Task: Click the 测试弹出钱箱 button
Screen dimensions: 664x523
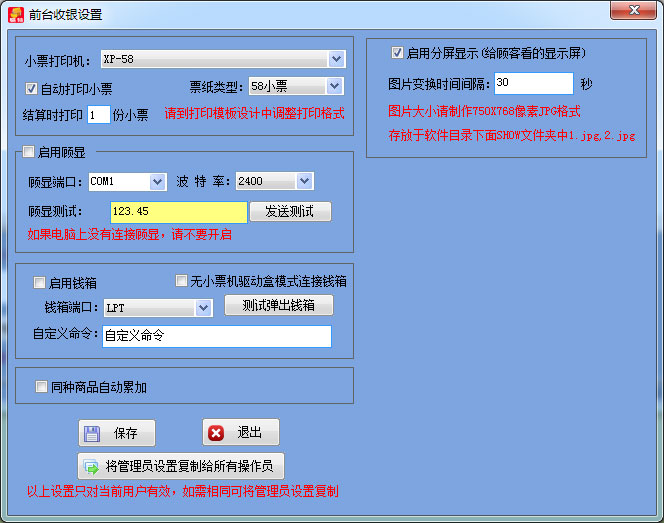Action: pyautogui.click(x=278, y=306)
